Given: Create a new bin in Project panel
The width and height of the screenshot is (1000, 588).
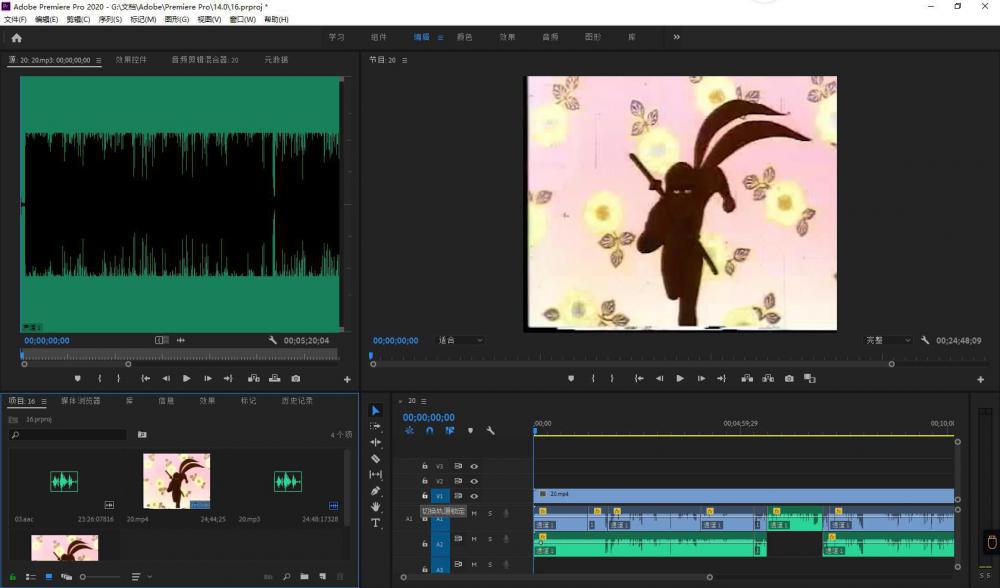Looking at the screenshot, I should (304, 577).
